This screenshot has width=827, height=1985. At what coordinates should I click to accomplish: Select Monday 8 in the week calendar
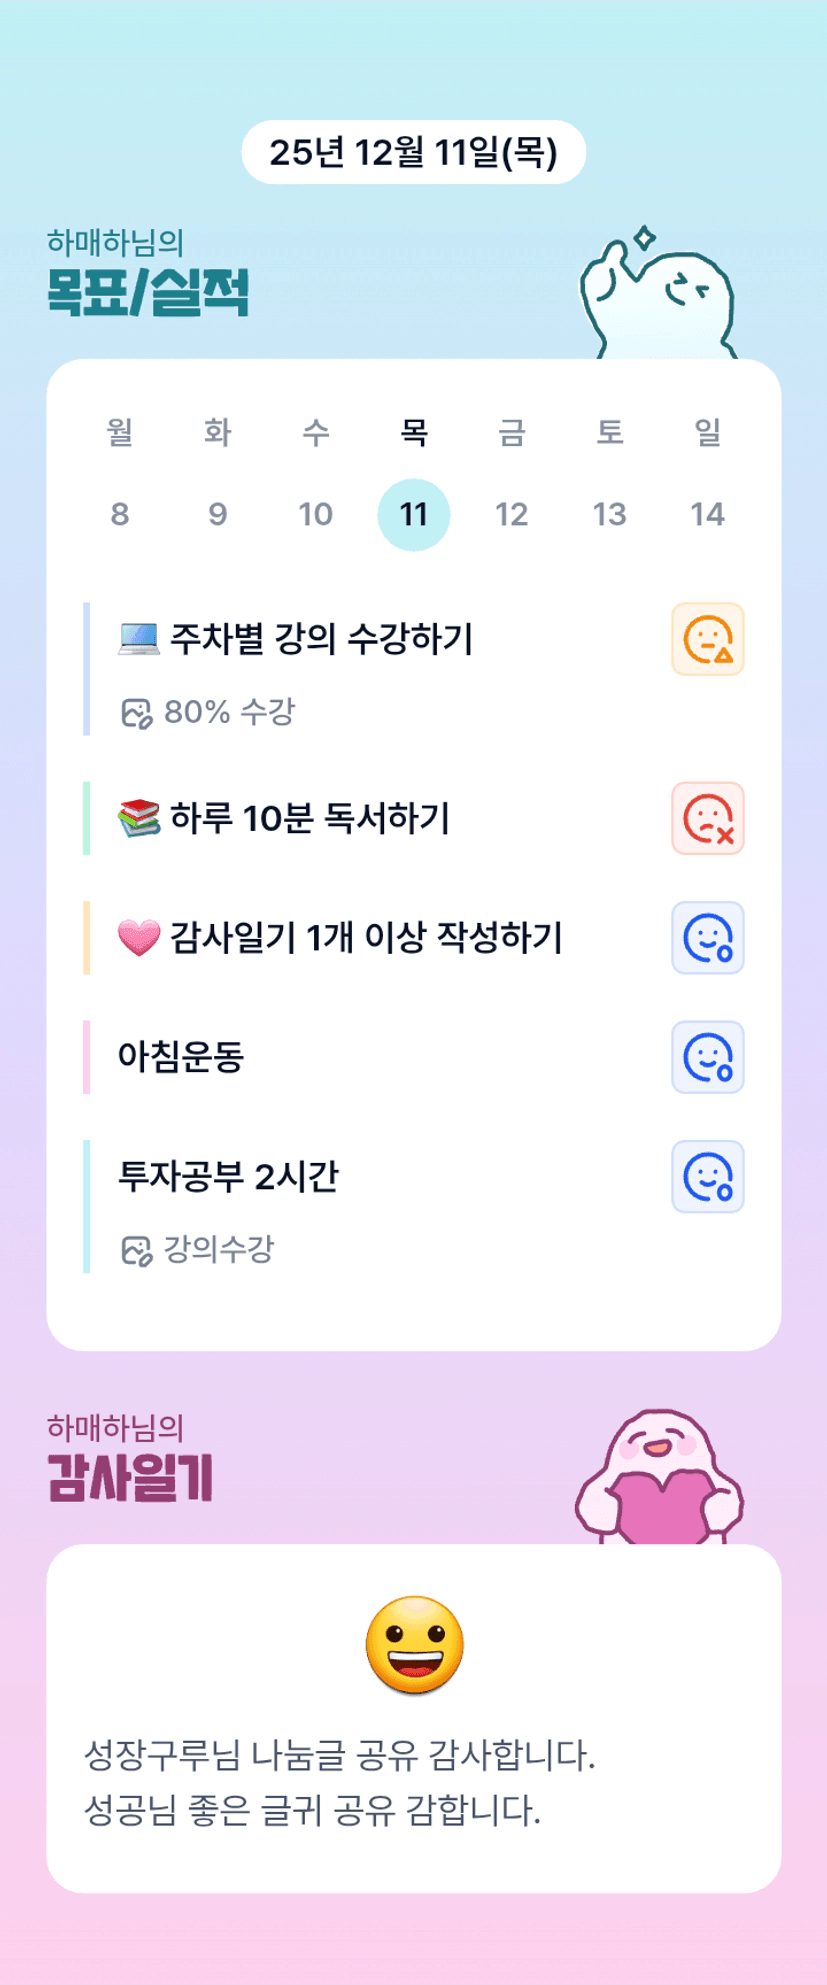pyautogui.click(x=120, y=515)
